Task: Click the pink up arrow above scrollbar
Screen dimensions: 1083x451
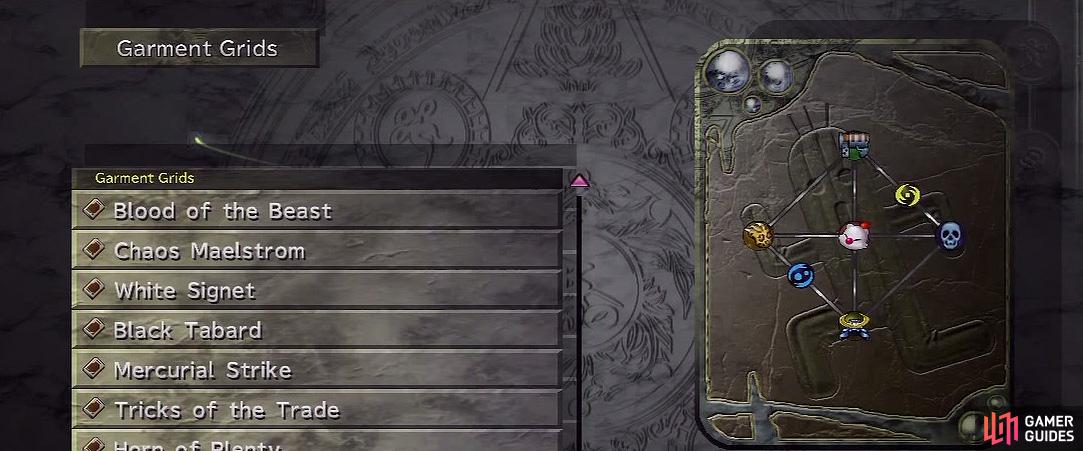Action: coord(579,182)
